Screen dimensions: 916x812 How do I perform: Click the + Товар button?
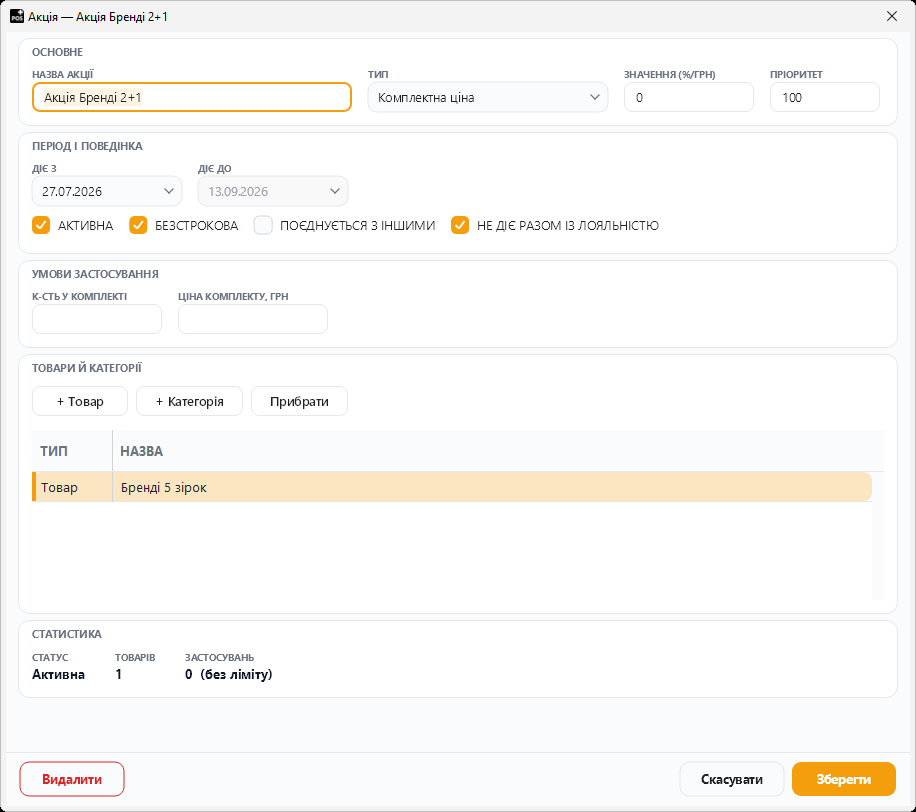coord(80,401)
